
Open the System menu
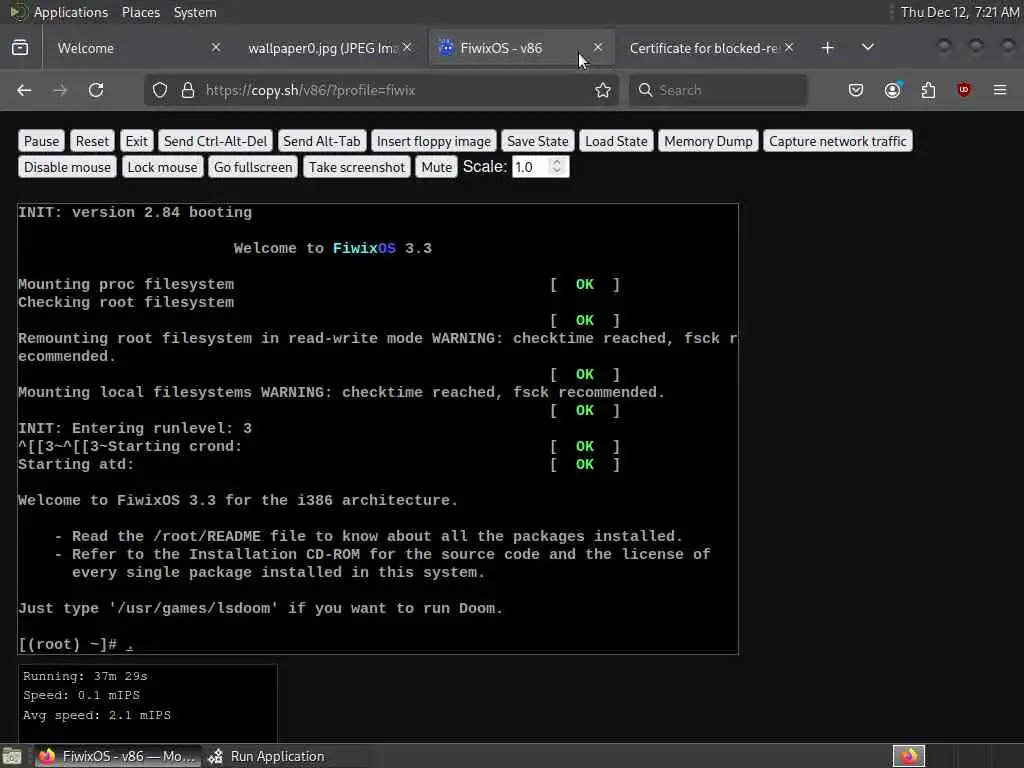click(195, 12)
